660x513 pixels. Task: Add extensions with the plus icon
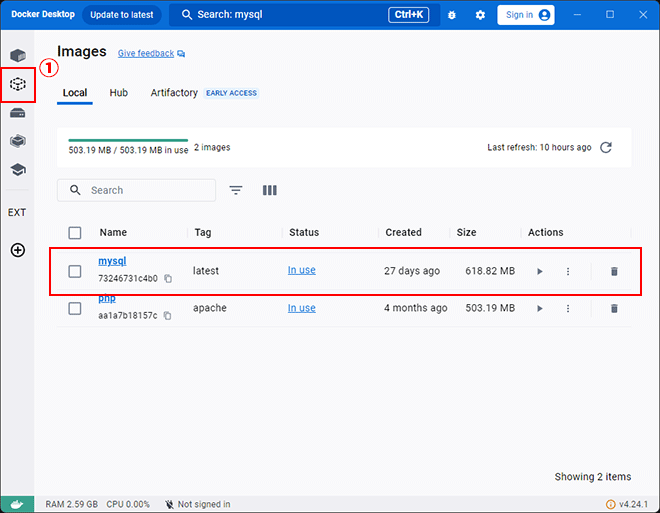click(18, 250)
